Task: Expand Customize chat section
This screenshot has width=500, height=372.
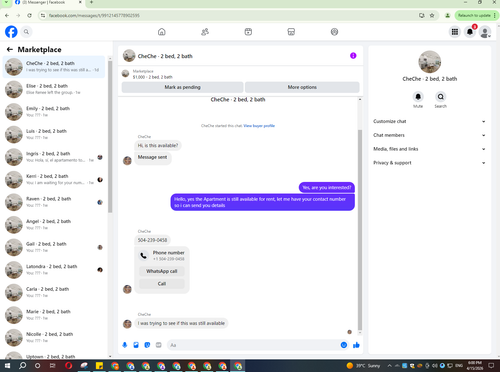Action: pos(429,121)
